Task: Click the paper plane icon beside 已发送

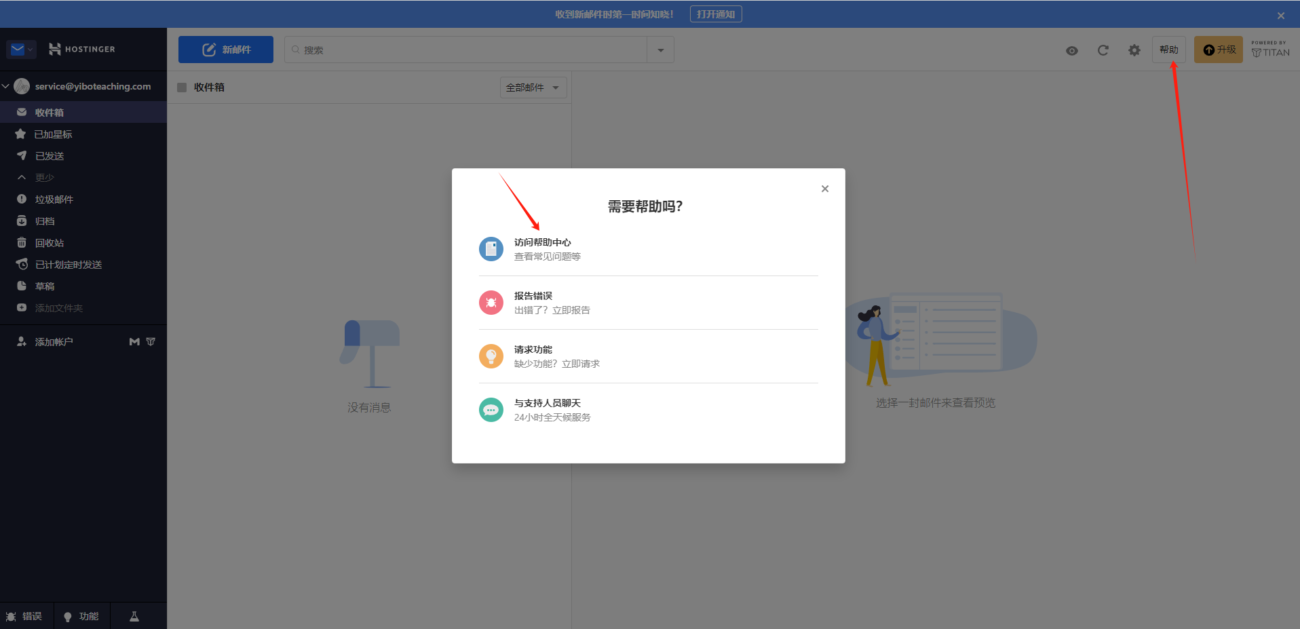Action: [x=21, y=156]
